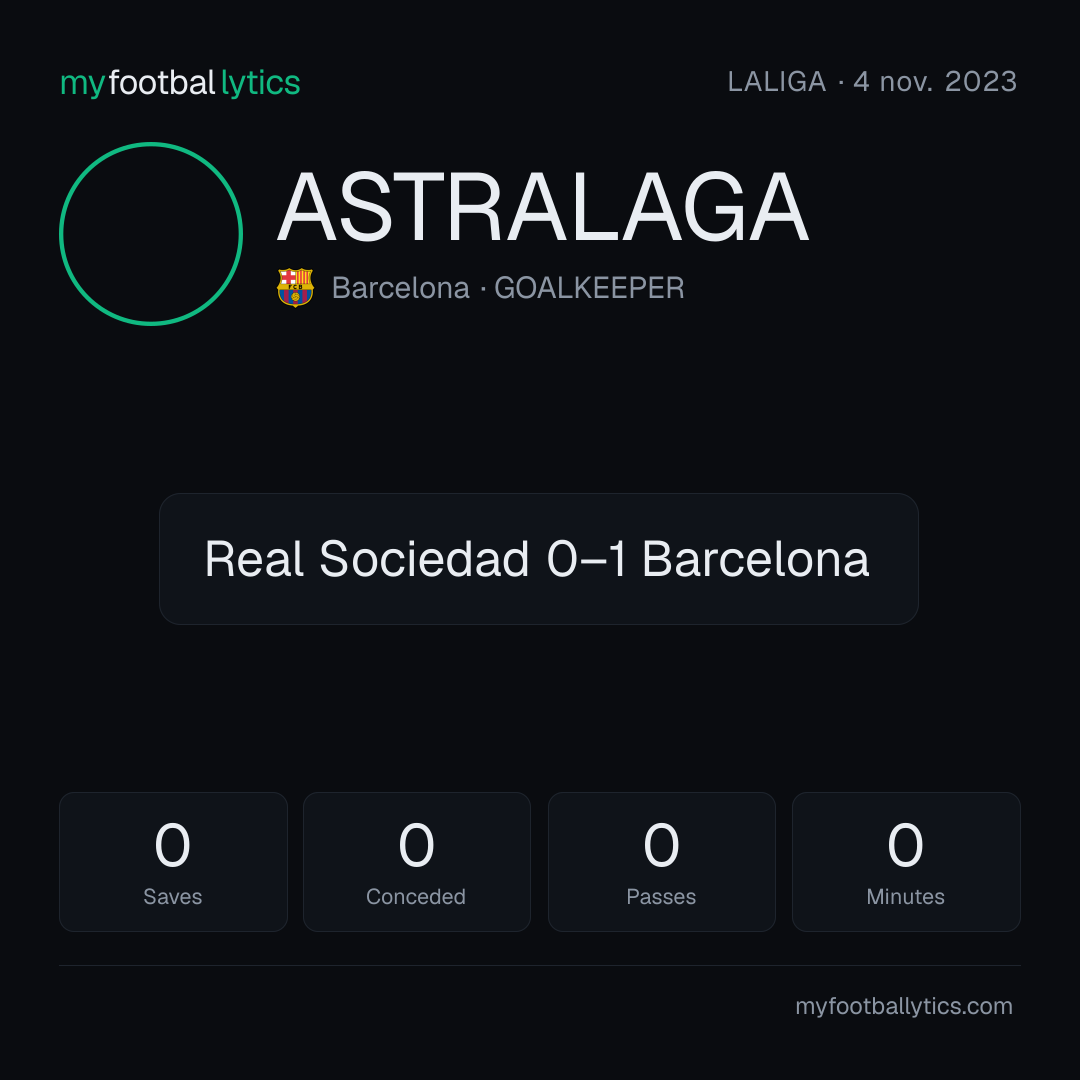Click the LALIGA competition label
The image size is (1080, 1080).
click(x=776, y=82)
